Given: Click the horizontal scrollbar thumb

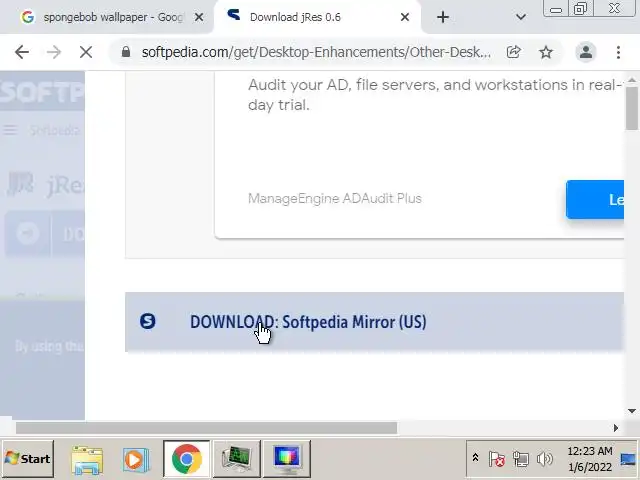Looking at the screenshot, I should coord(206,428).
